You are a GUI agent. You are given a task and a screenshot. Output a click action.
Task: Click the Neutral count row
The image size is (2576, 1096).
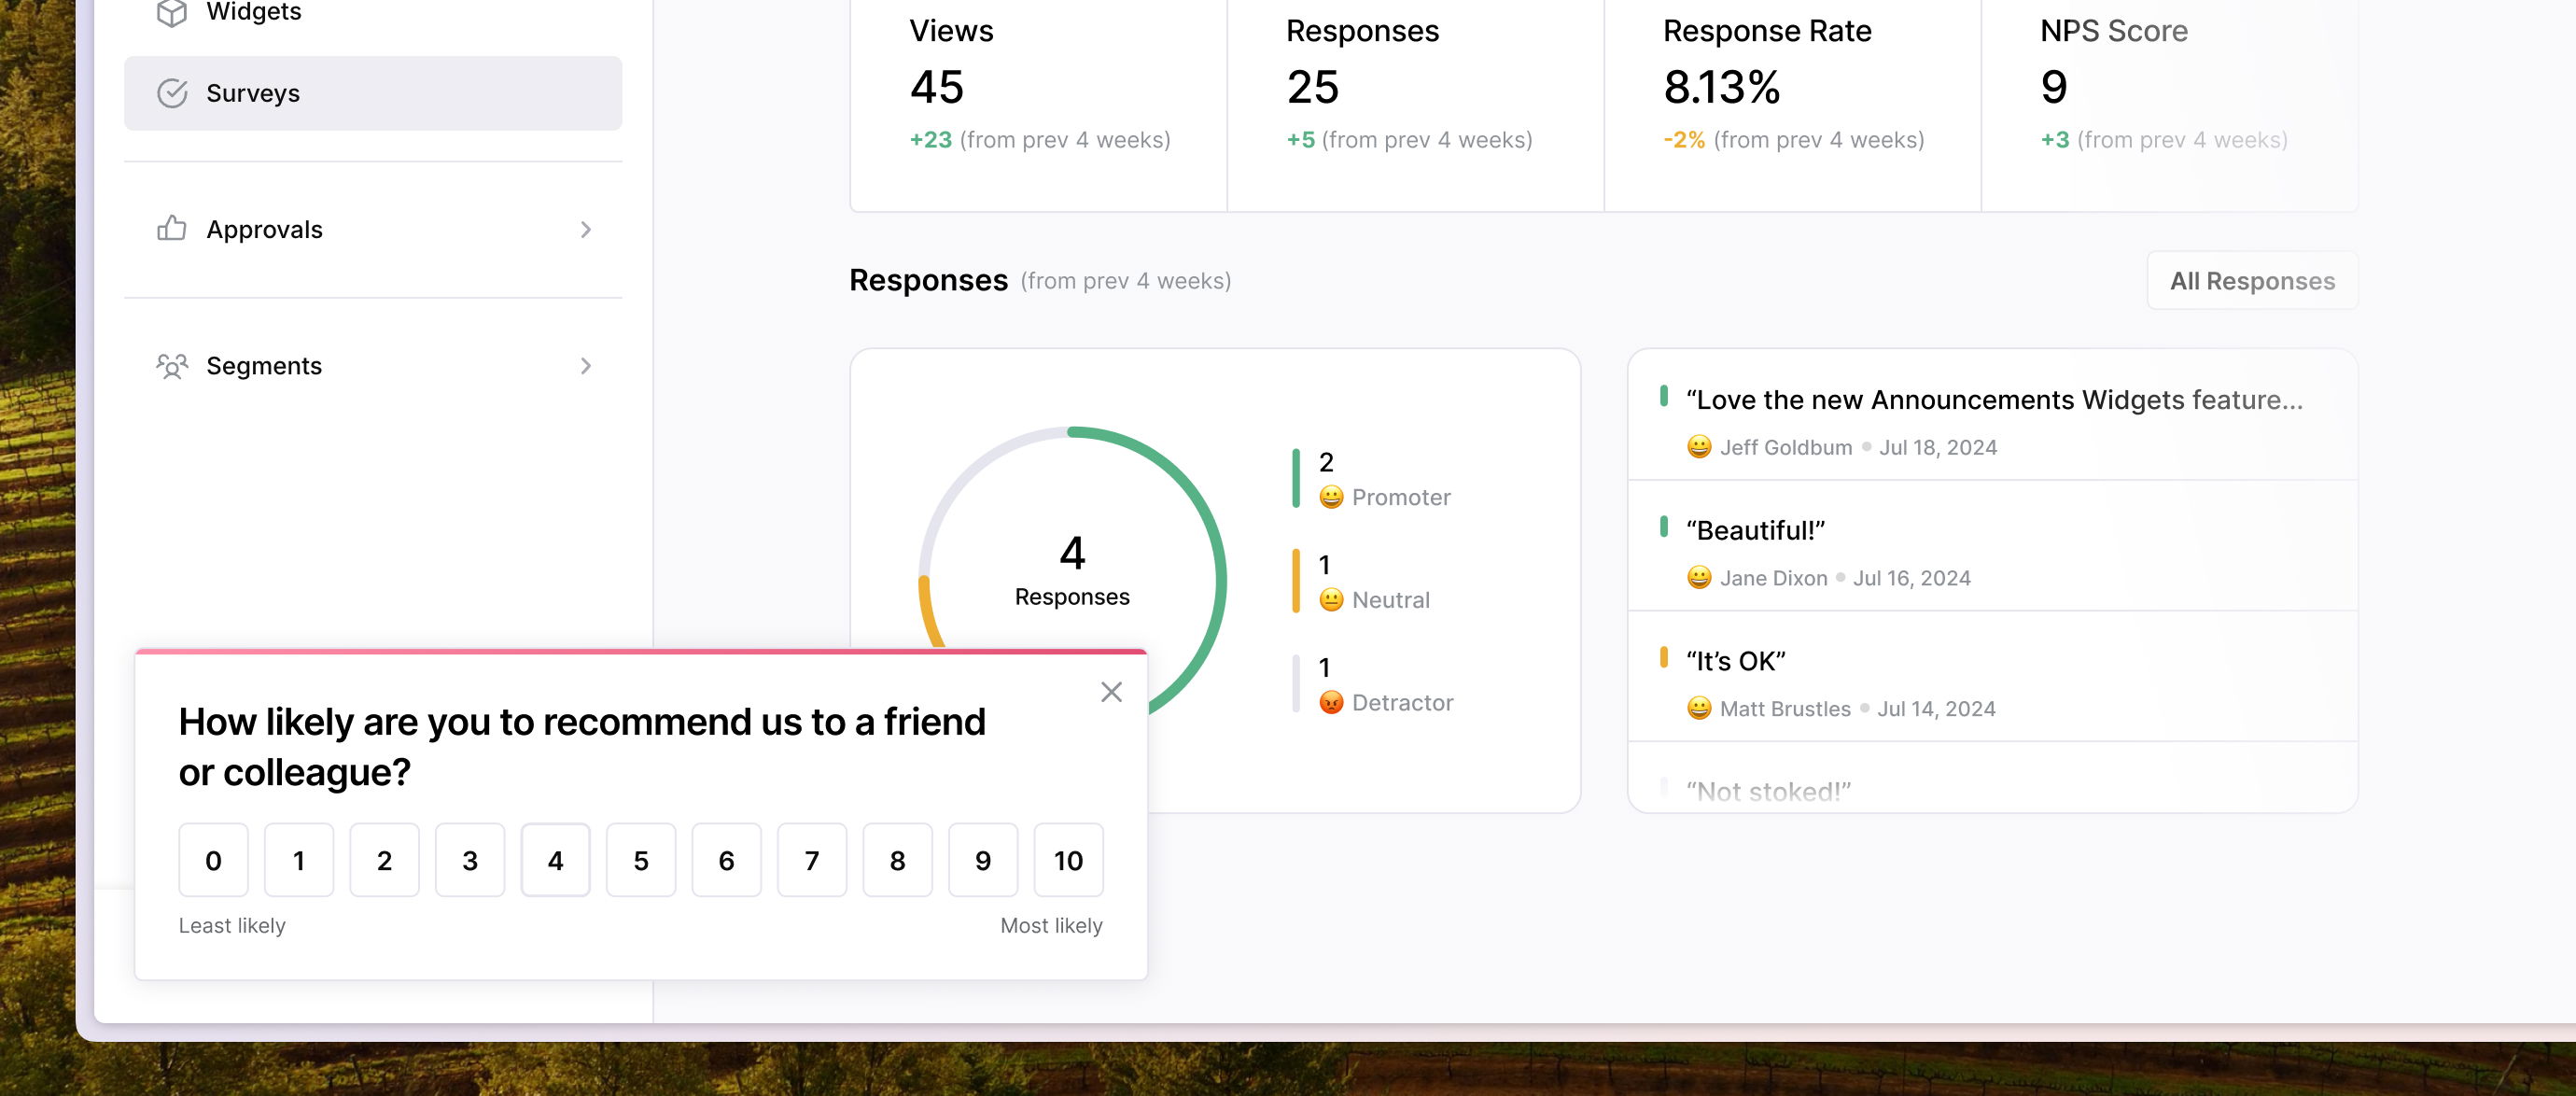pos(1362,582)
